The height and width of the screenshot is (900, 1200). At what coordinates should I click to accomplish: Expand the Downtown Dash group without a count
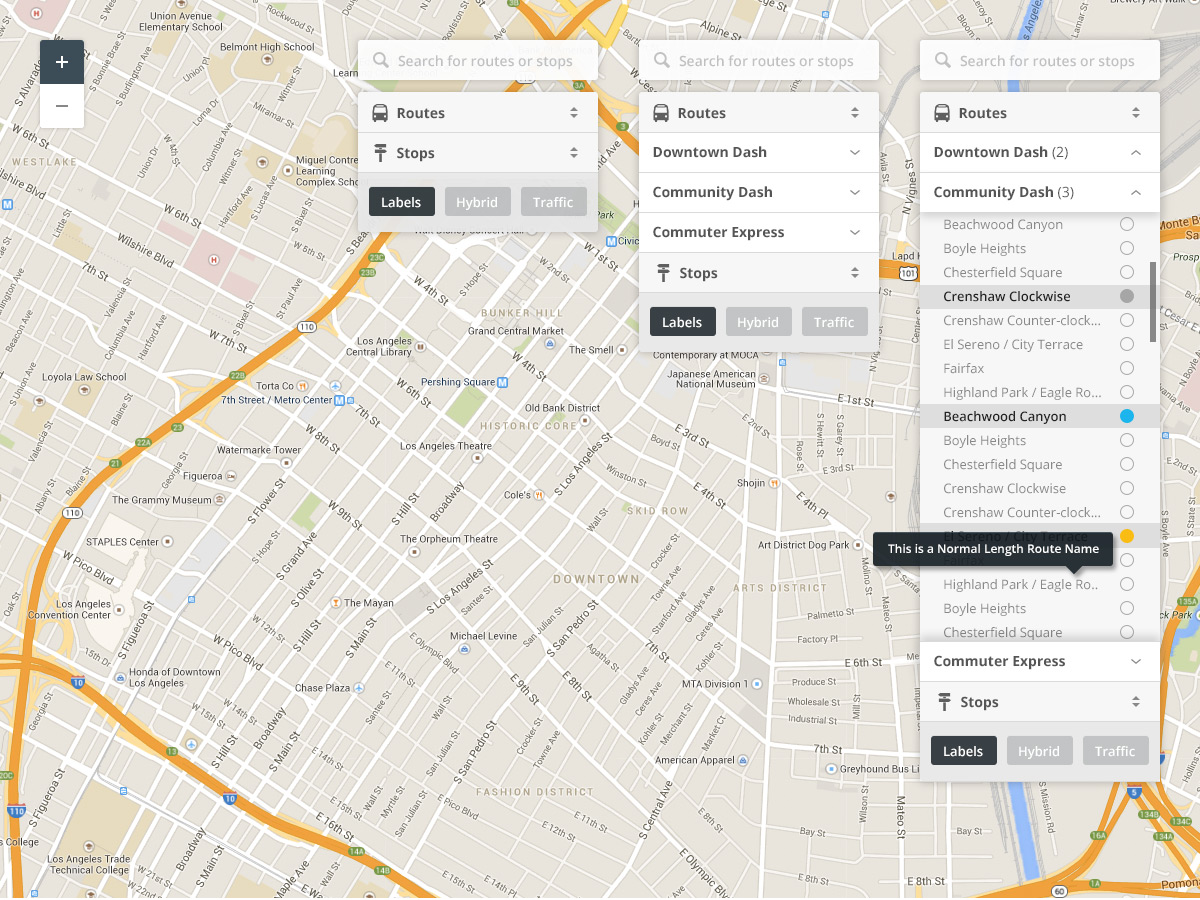[x=854, y=153]
